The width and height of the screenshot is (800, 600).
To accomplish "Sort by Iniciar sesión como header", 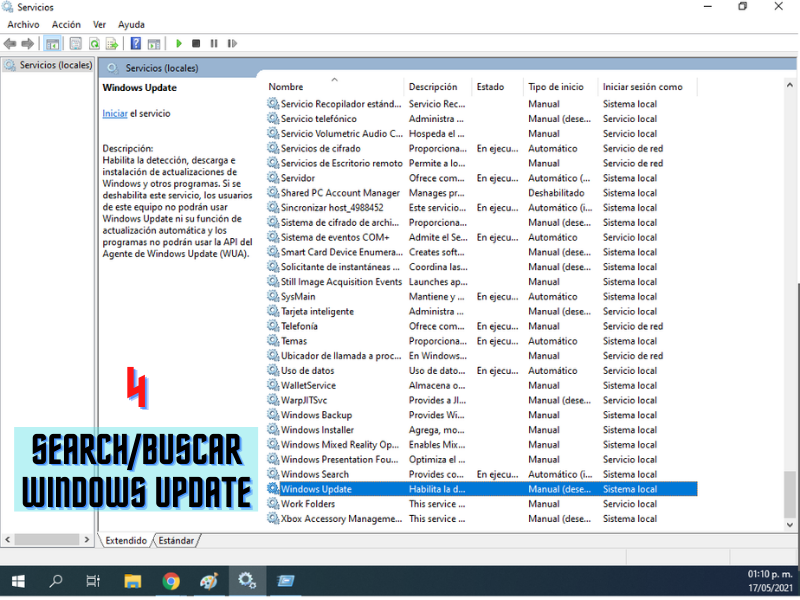I will [x=647, y=87].
